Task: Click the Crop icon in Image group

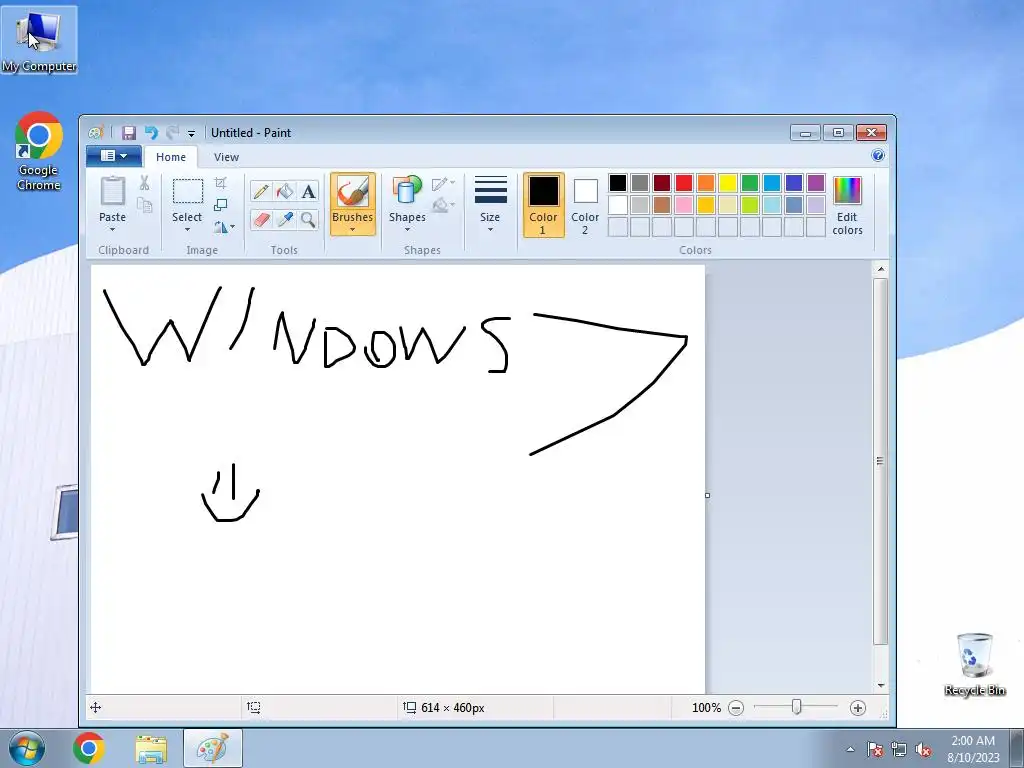Action: (221, 184)
